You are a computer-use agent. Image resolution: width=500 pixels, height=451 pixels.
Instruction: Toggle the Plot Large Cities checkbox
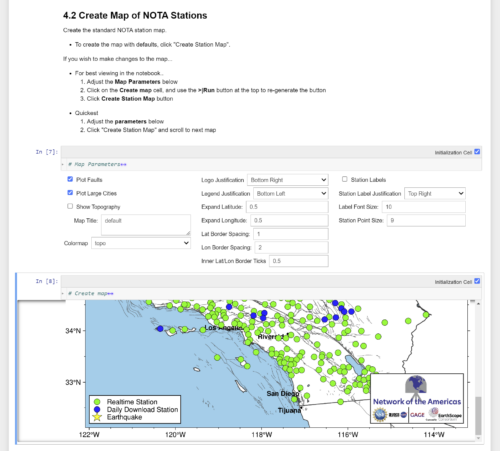coord(70,193)
